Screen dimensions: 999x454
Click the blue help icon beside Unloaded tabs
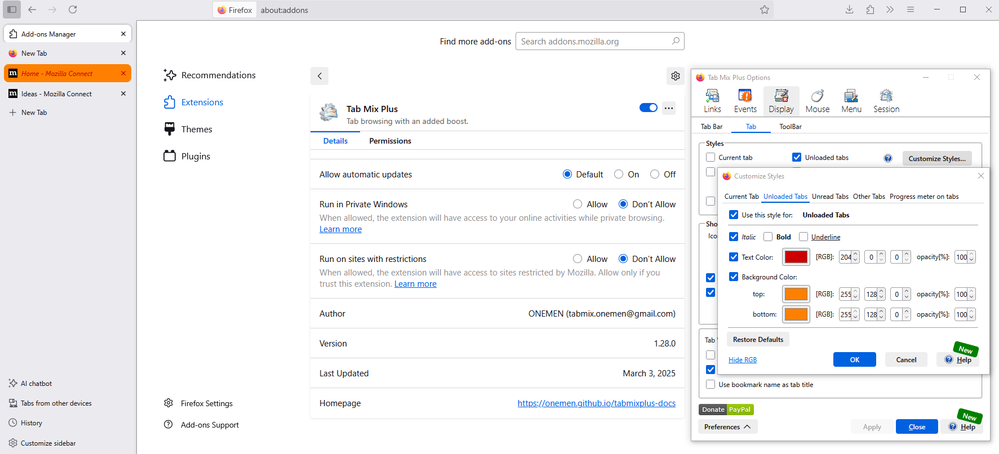click(888, 157)
